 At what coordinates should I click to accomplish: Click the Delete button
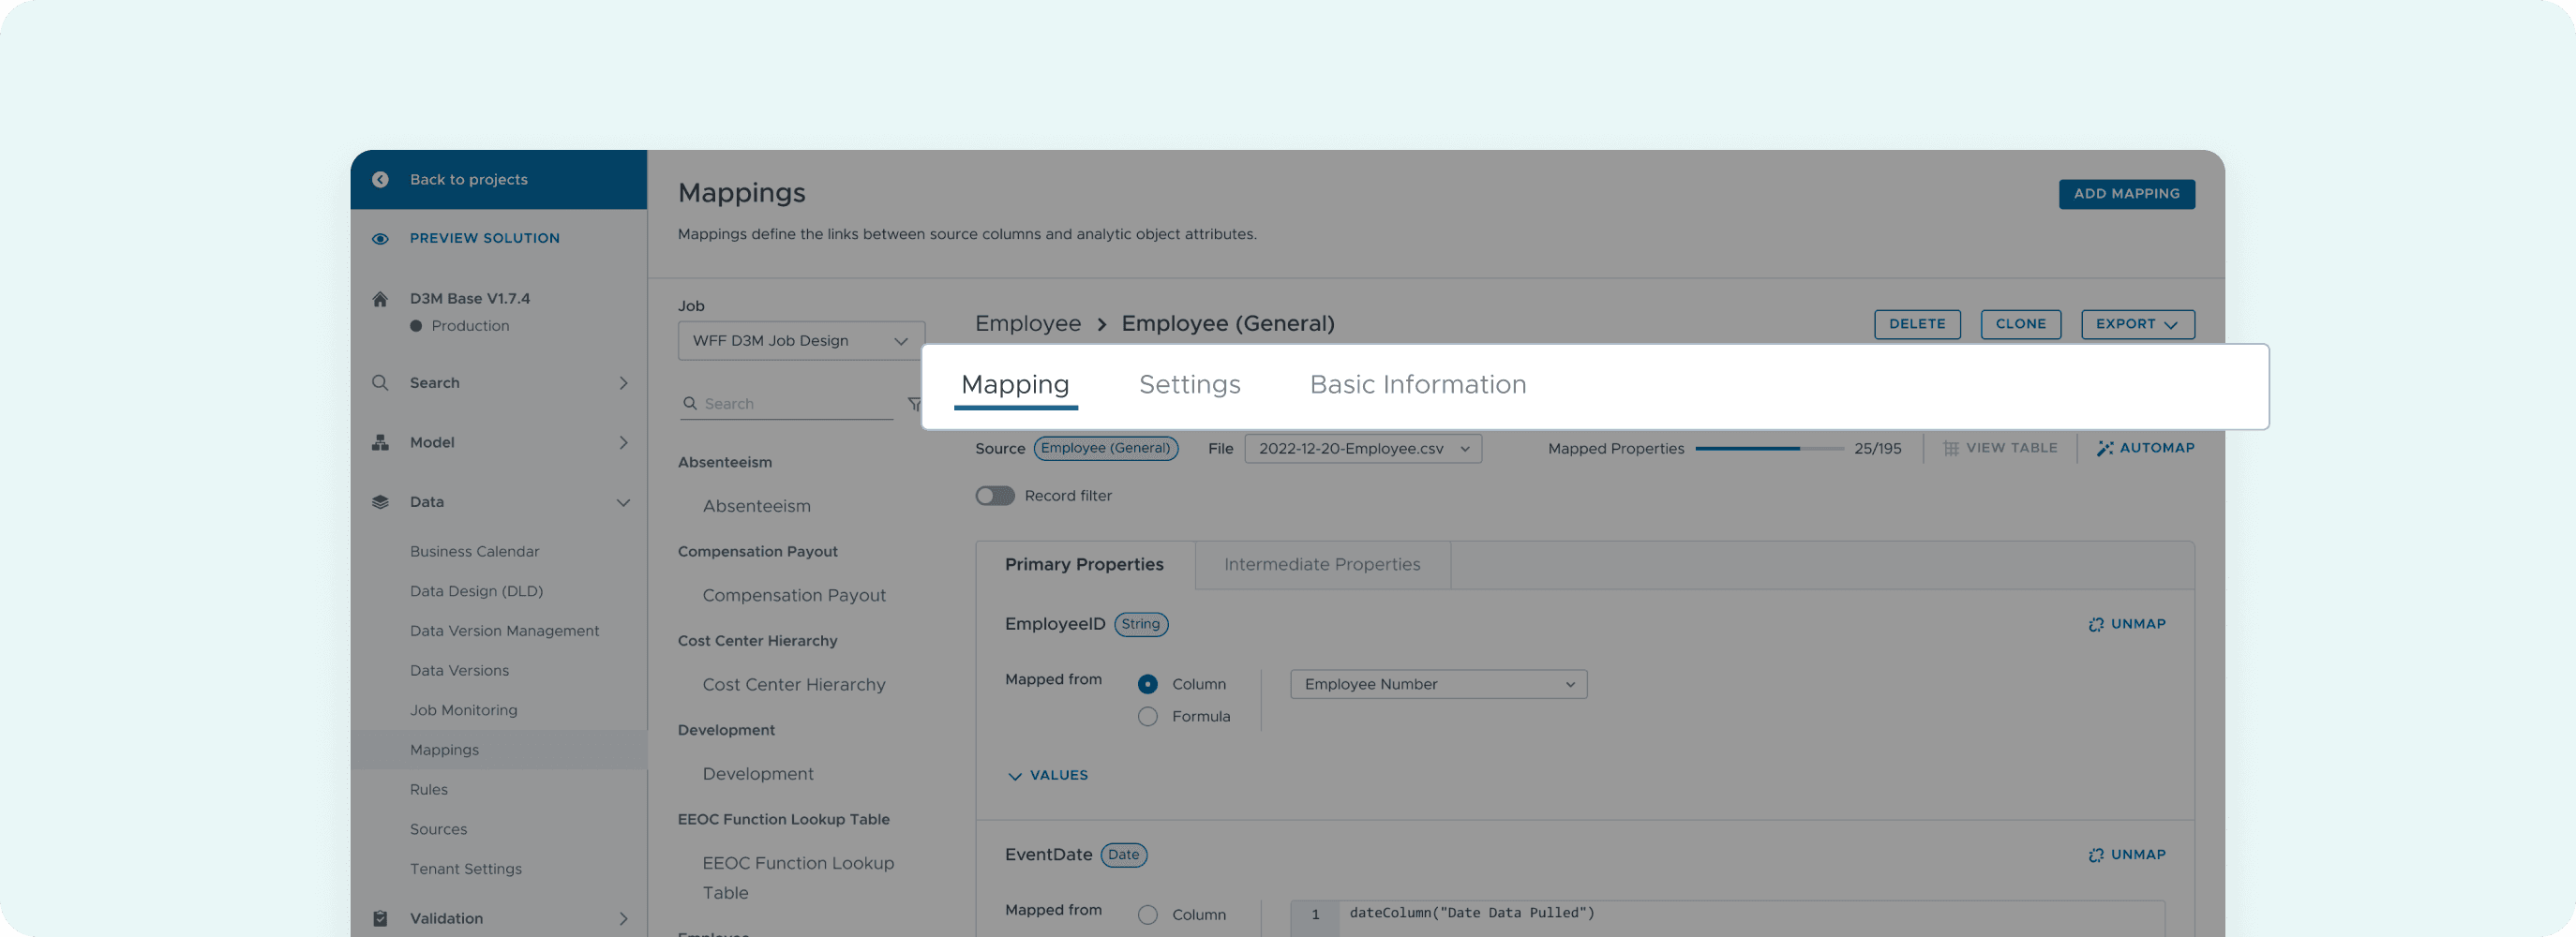pyautogui.click(x=1917, y=324)
